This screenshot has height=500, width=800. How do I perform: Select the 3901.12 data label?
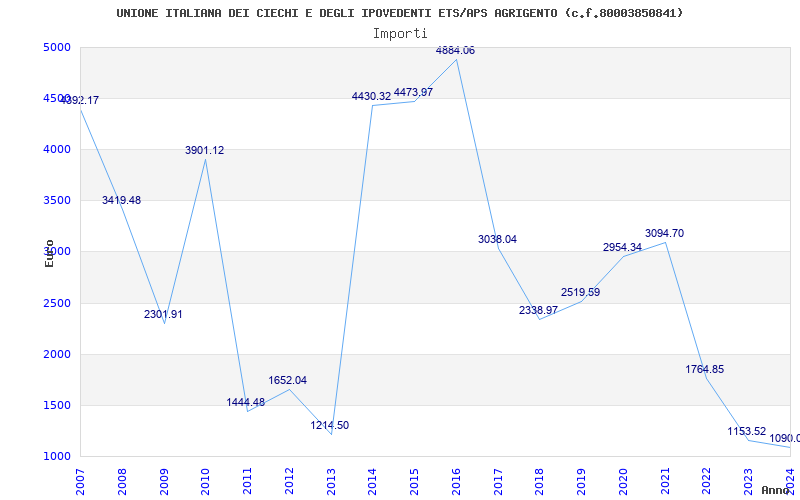pyautogui.click(x=205, y=151)
